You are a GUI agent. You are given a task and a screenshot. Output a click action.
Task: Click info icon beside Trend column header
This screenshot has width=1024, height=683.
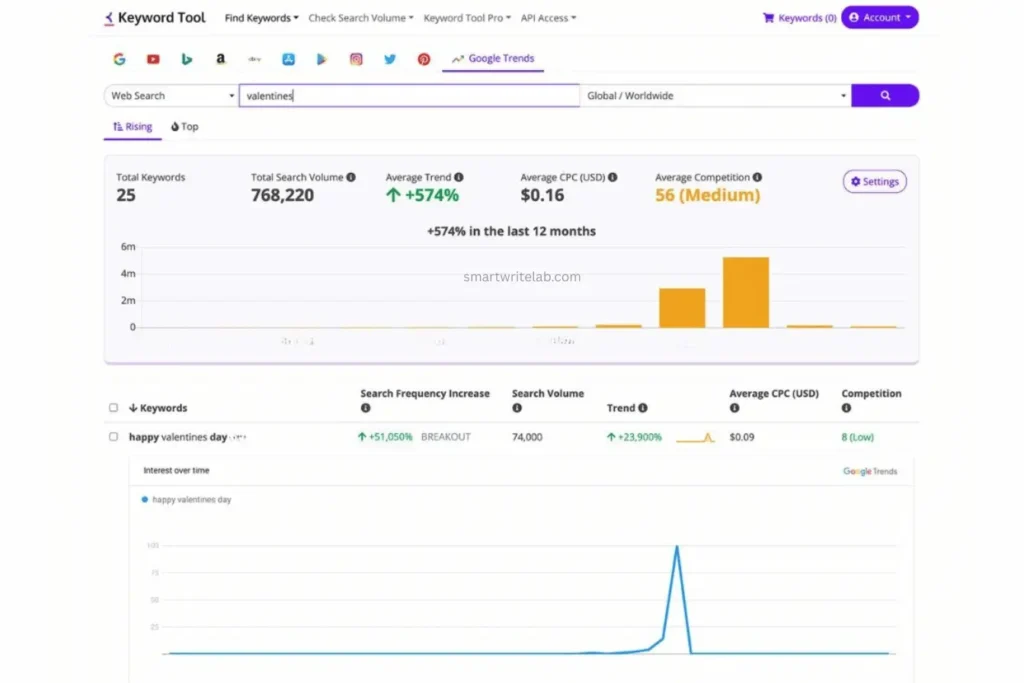click(643, 408)
